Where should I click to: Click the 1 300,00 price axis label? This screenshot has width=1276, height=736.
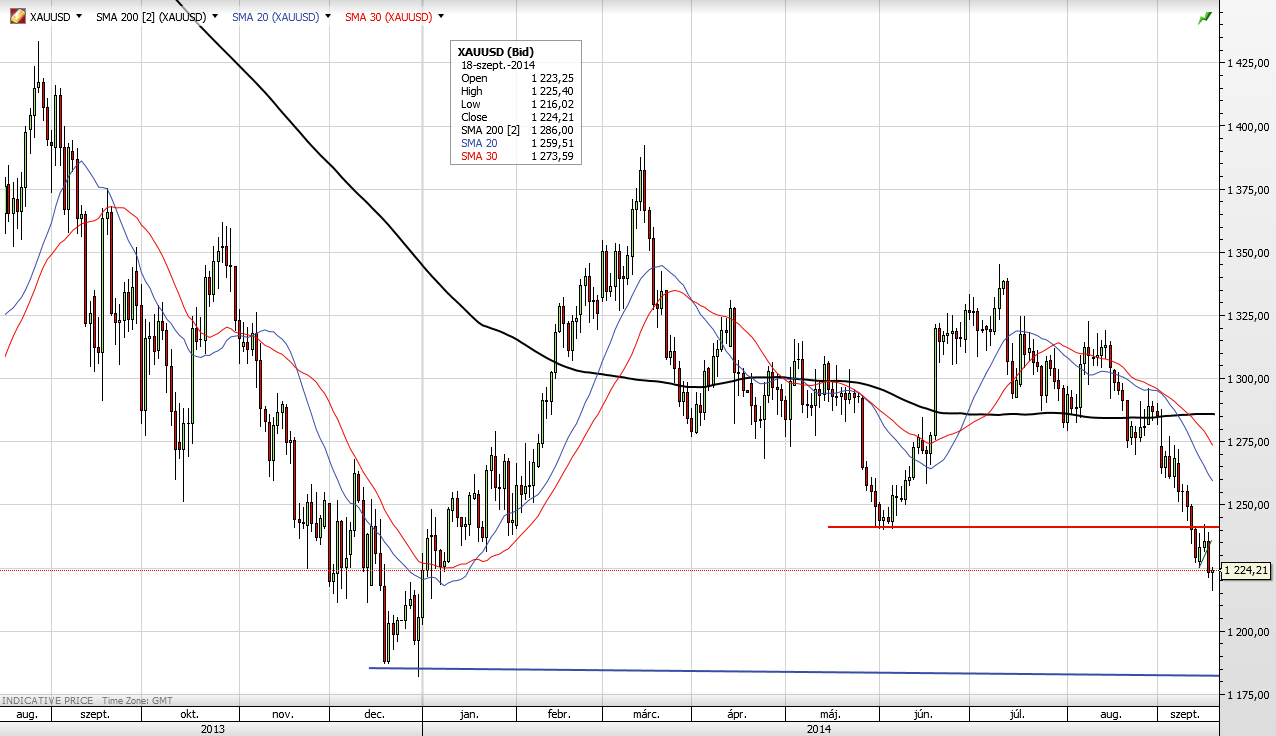pyautogui.click(x=1246, y=379)
